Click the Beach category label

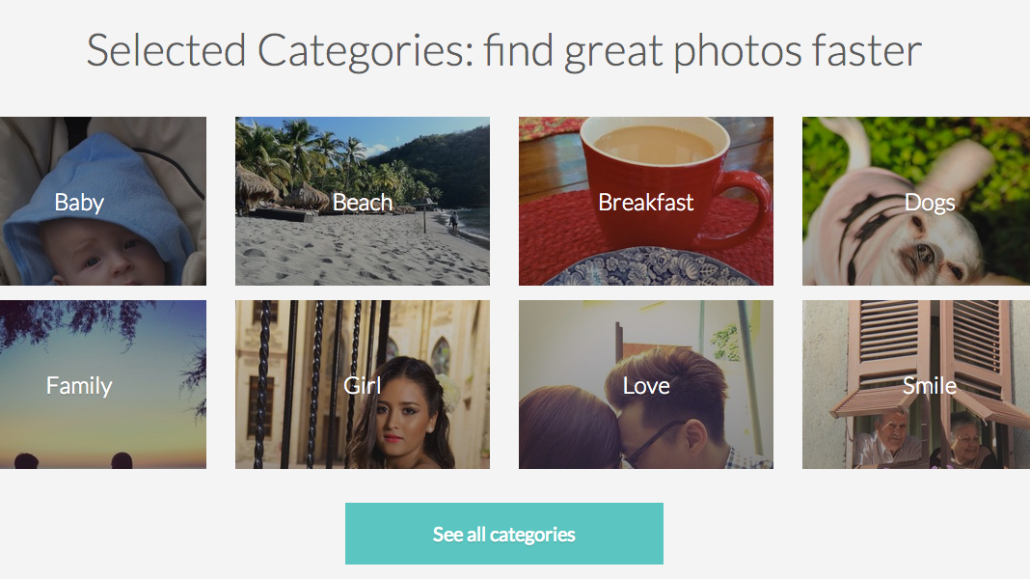[x=362, y=203]
